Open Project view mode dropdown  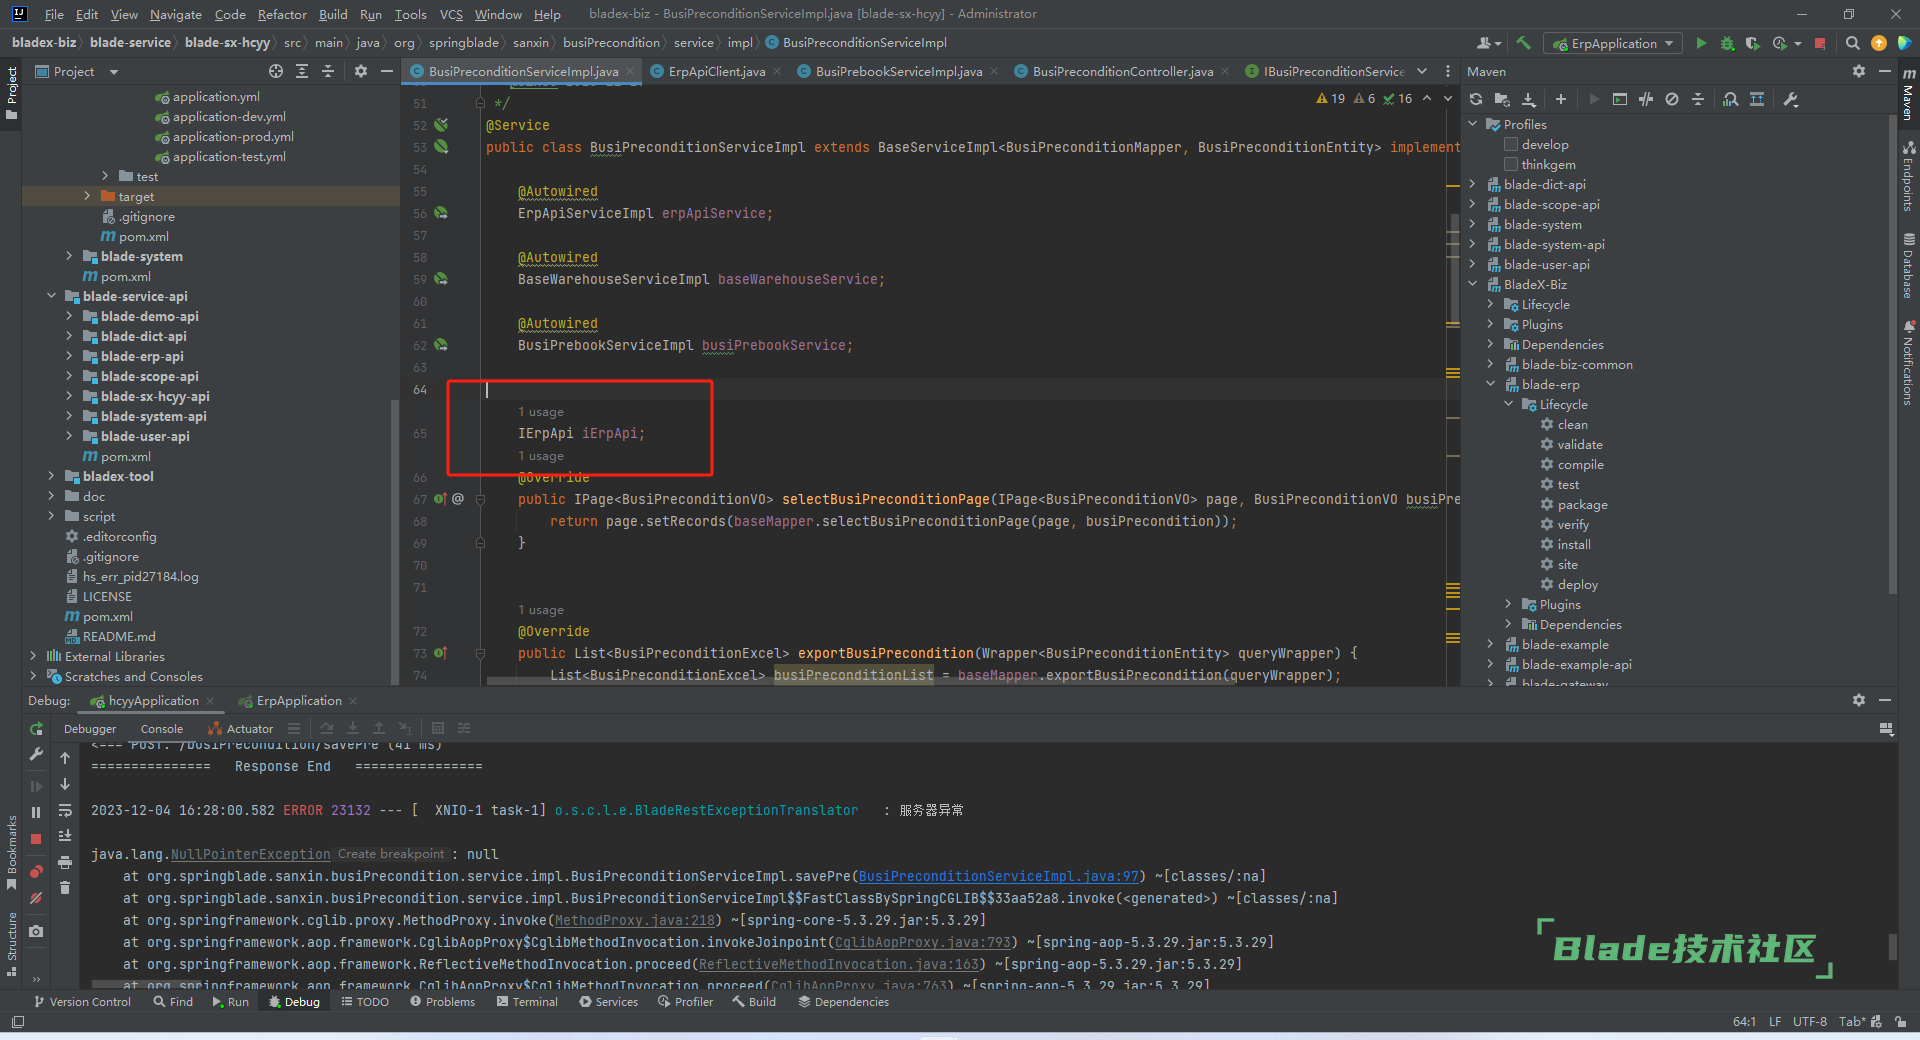coord(114,72)
